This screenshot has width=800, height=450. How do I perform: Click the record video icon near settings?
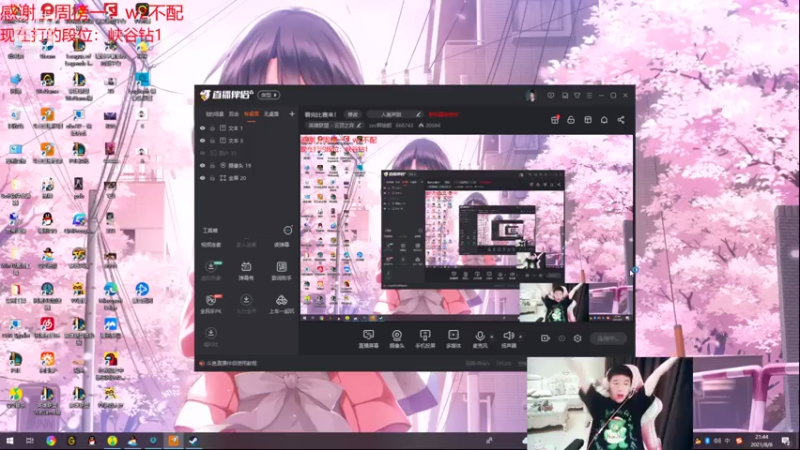coord(545,338)
